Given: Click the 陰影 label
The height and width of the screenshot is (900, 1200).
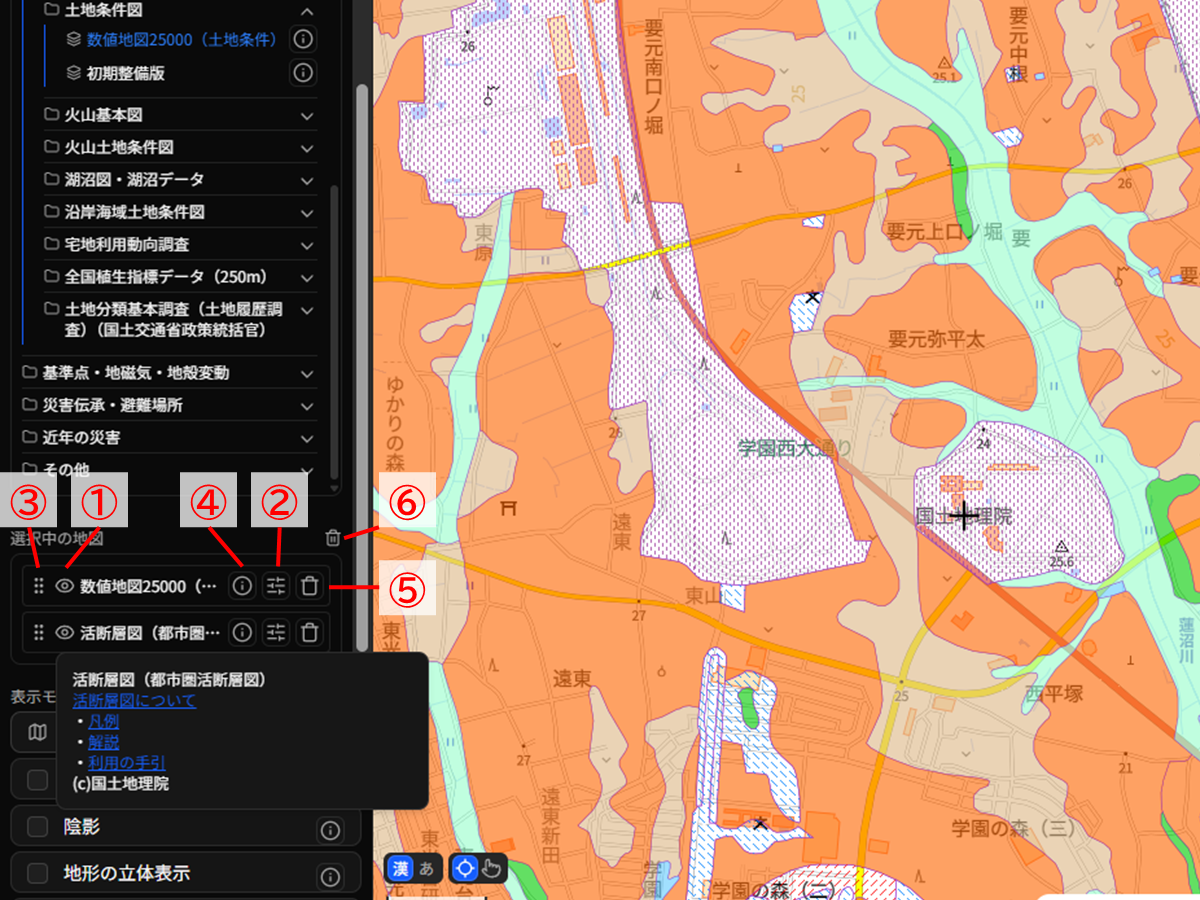Looking at the screenshot, I should [x=81, y=827].
